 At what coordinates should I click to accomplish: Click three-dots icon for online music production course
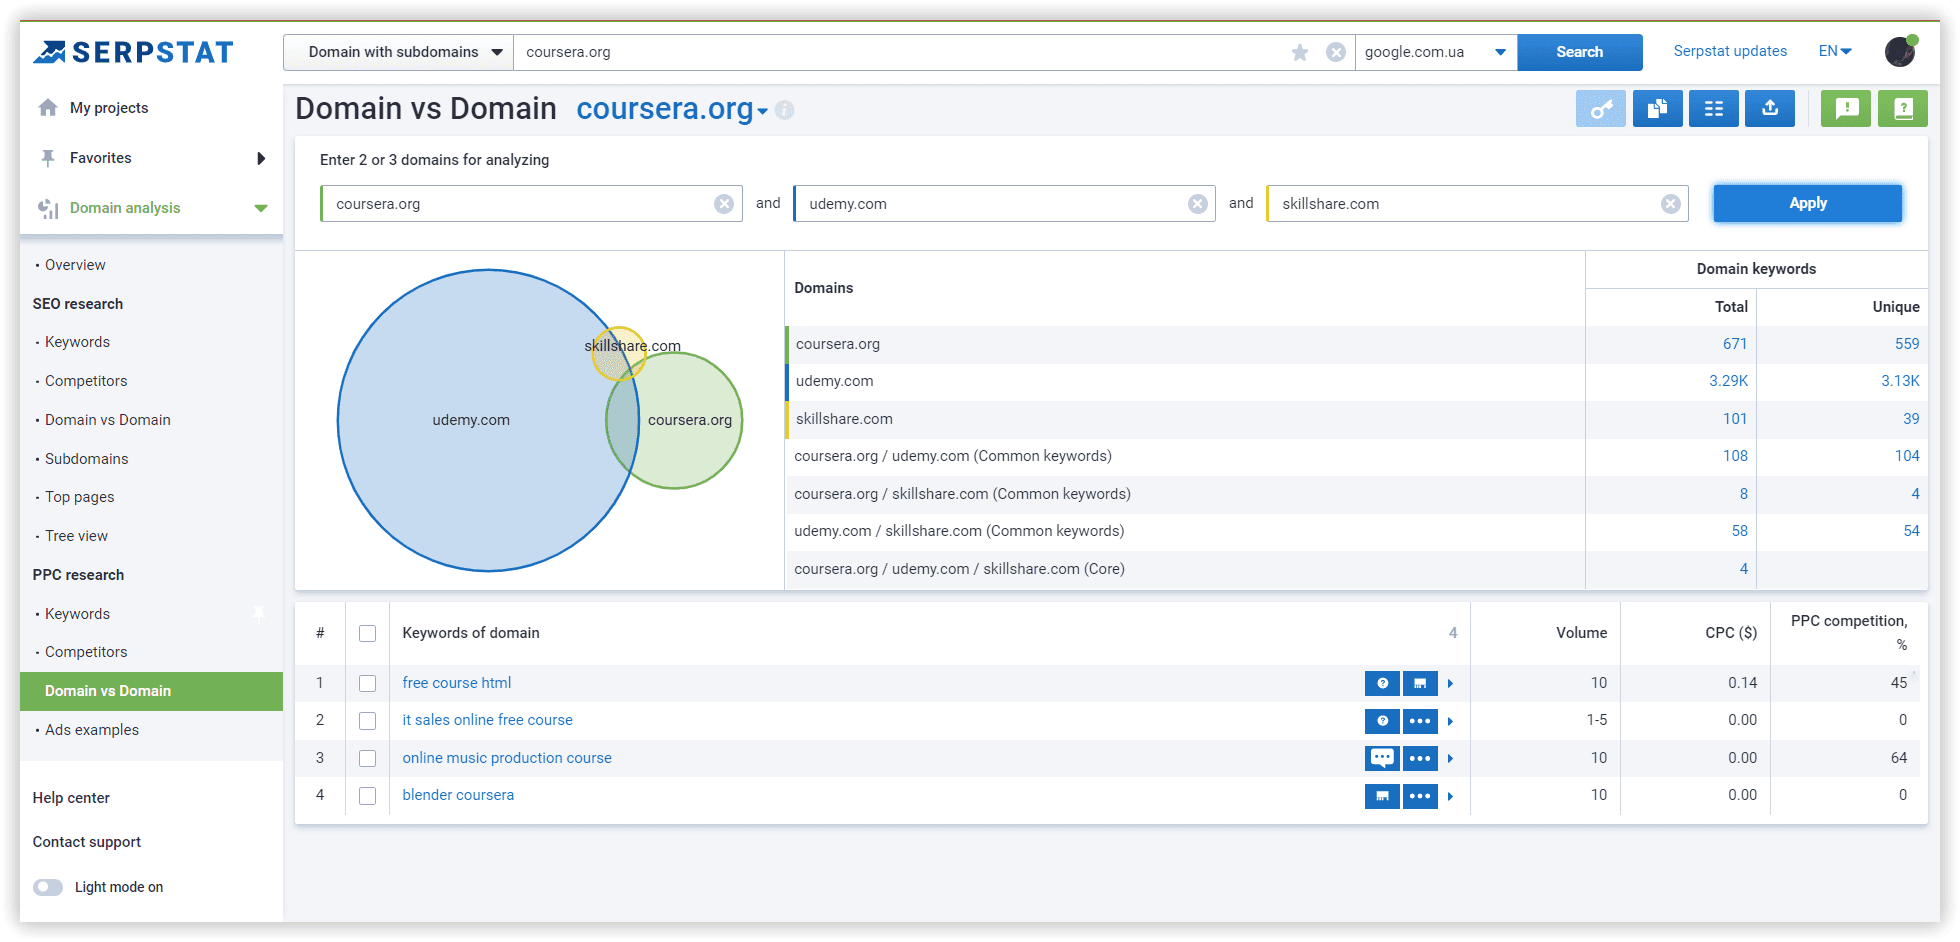pos(1420,758)
